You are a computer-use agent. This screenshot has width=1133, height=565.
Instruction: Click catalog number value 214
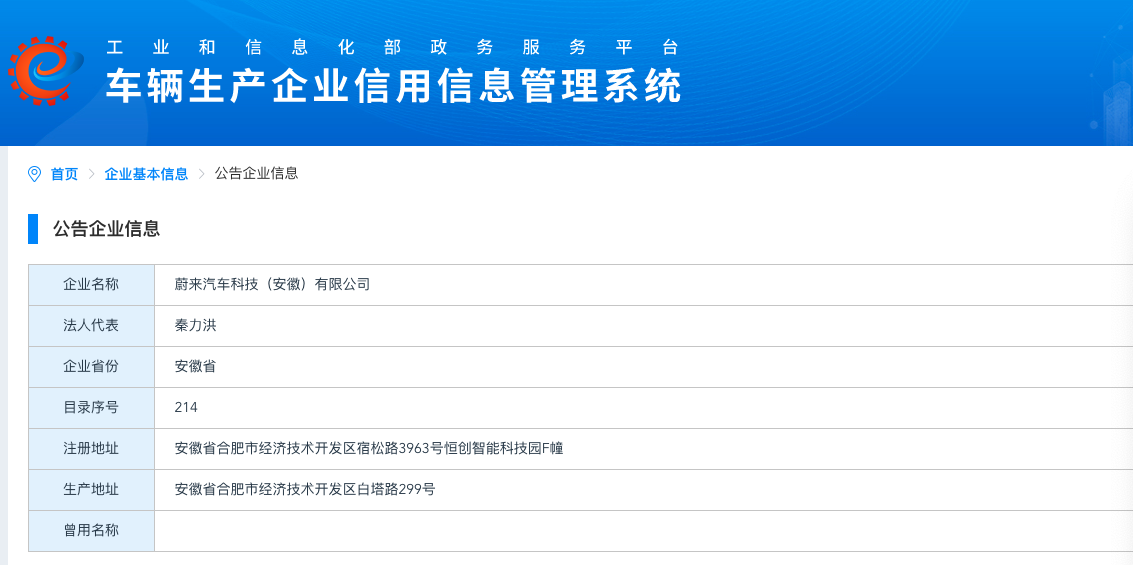186,408
